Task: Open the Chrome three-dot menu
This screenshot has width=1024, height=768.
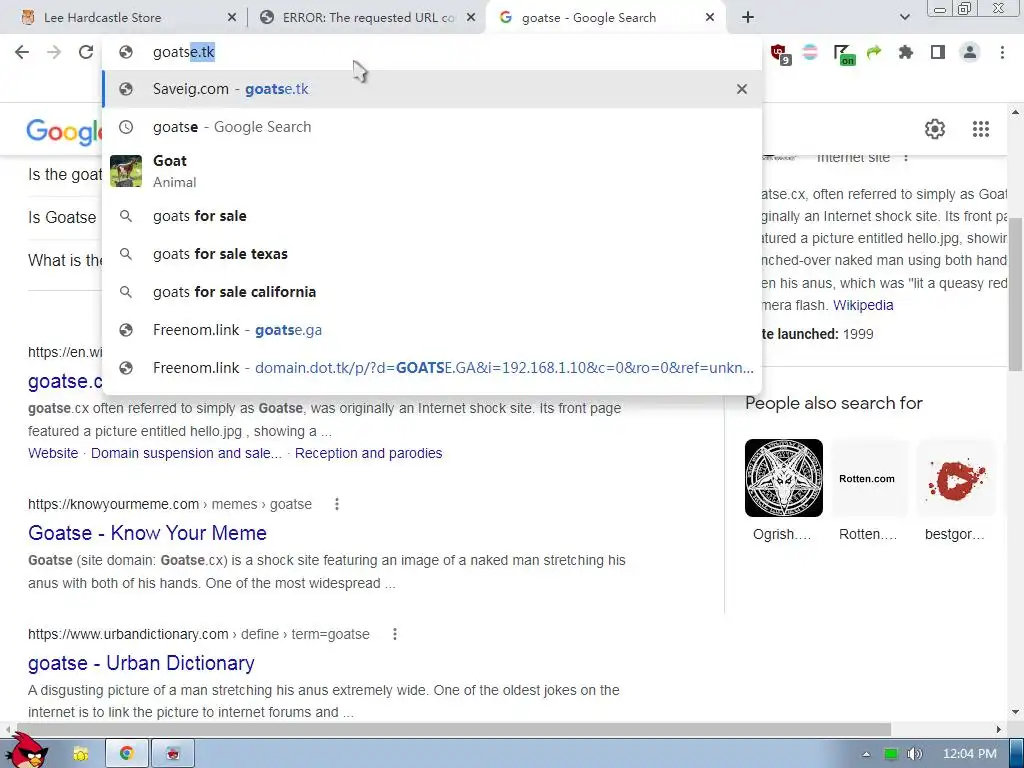Action: pyautogui.click(x=1002, y=52)
